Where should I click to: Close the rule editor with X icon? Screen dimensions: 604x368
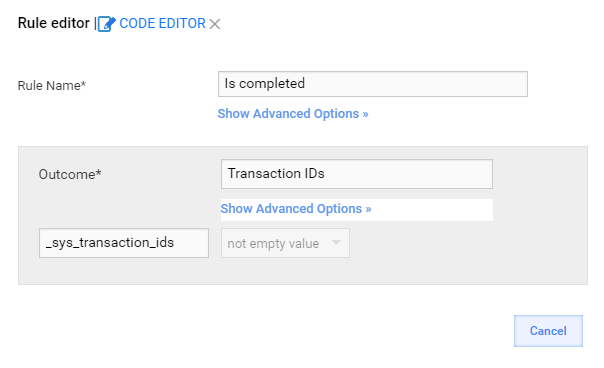click(x=215, y=24)
